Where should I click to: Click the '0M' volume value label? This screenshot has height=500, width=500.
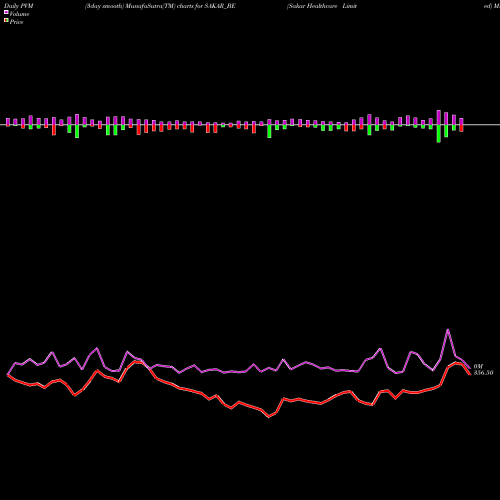478,366
